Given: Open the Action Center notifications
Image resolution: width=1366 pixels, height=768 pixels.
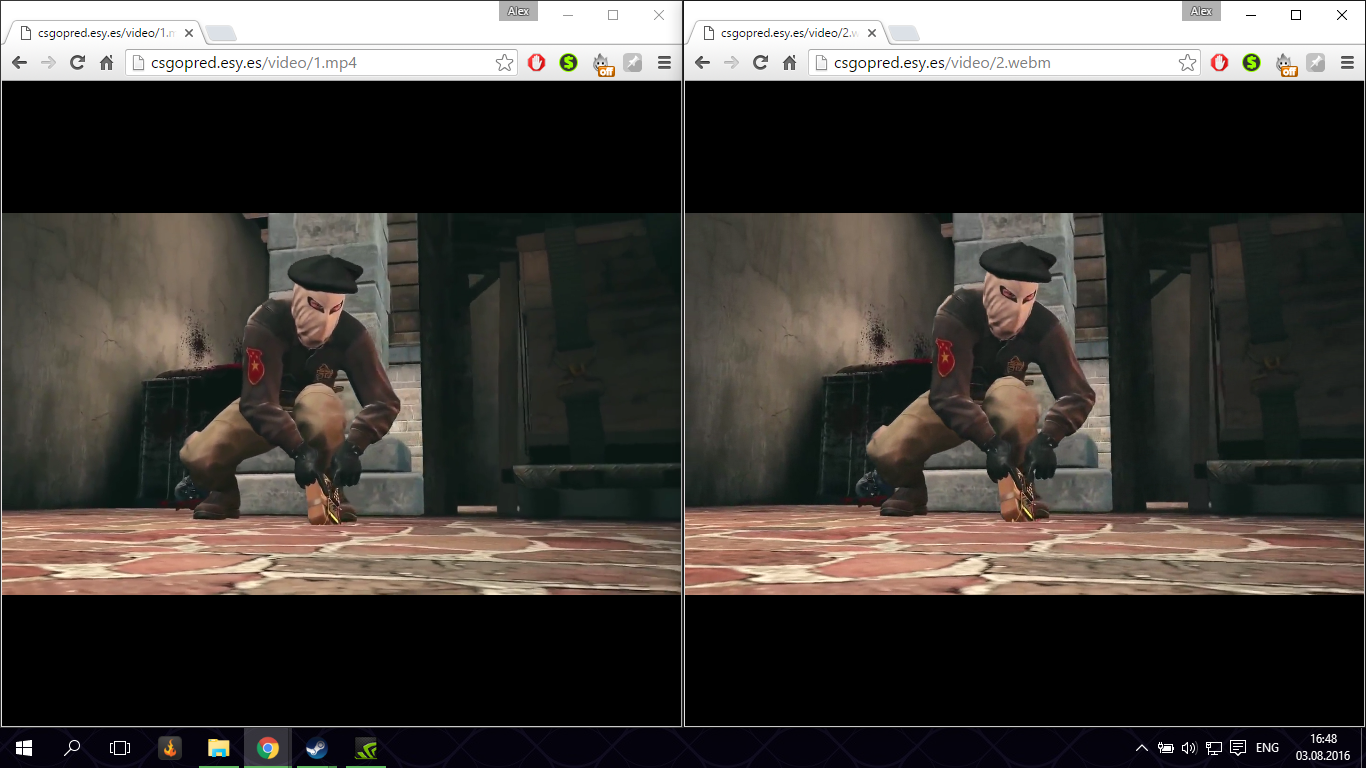Looking at the screenshot, I should (x=1238, y=748).
